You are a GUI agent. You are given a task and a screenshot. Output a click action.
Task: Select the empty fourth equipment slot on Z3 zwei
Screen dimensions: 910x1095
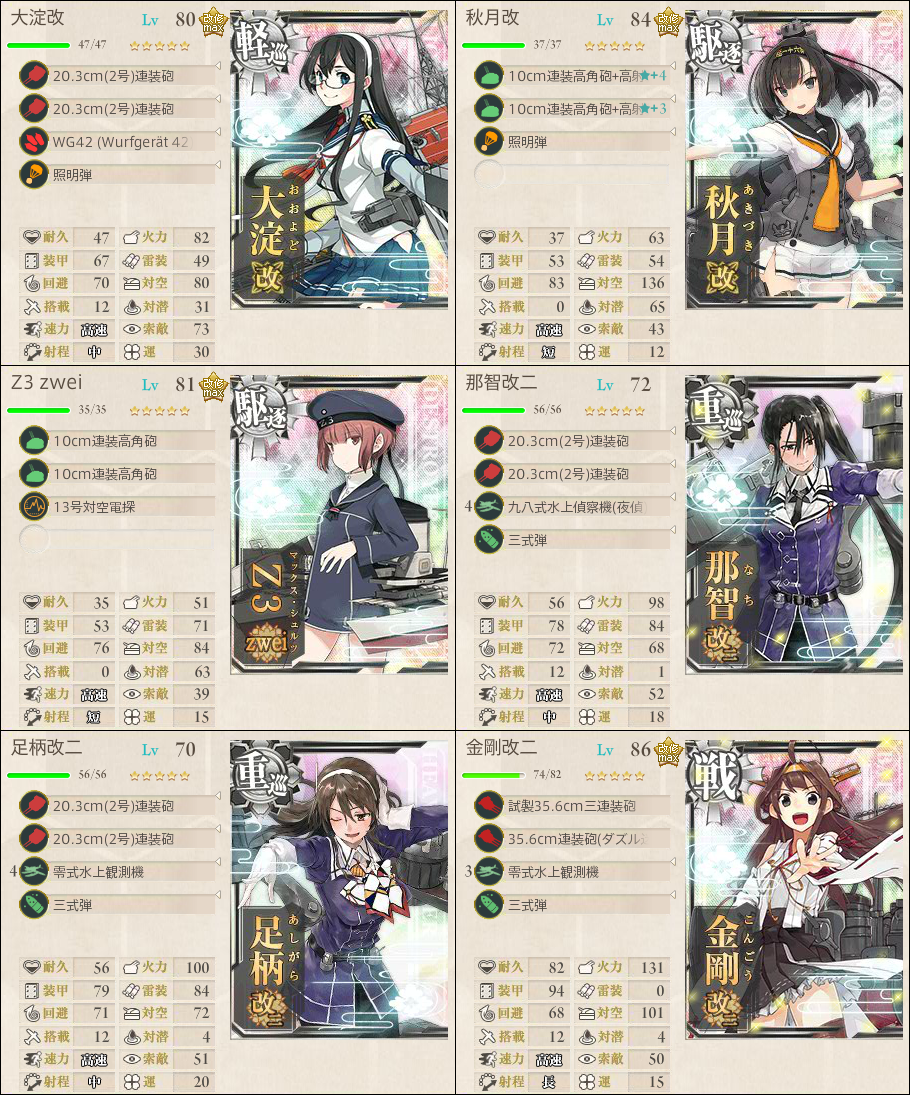pyautogui.click(x=117, y=538)
